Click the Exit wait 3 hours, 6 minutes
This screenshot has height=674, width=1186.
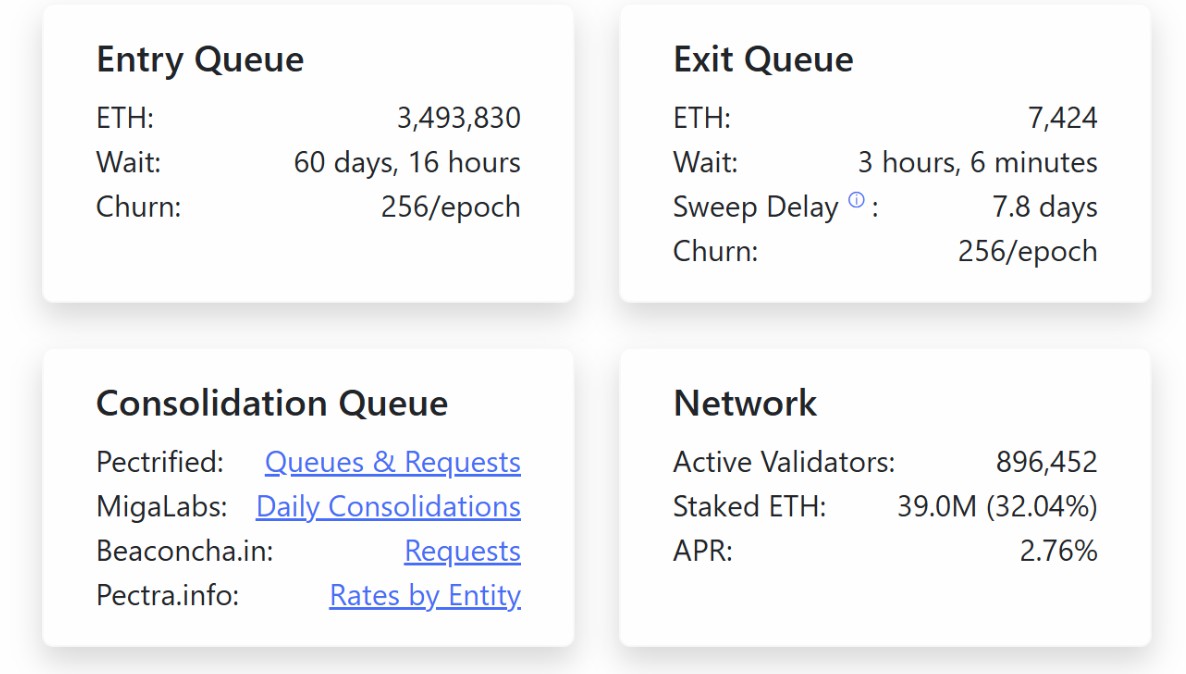coord(977,163)
